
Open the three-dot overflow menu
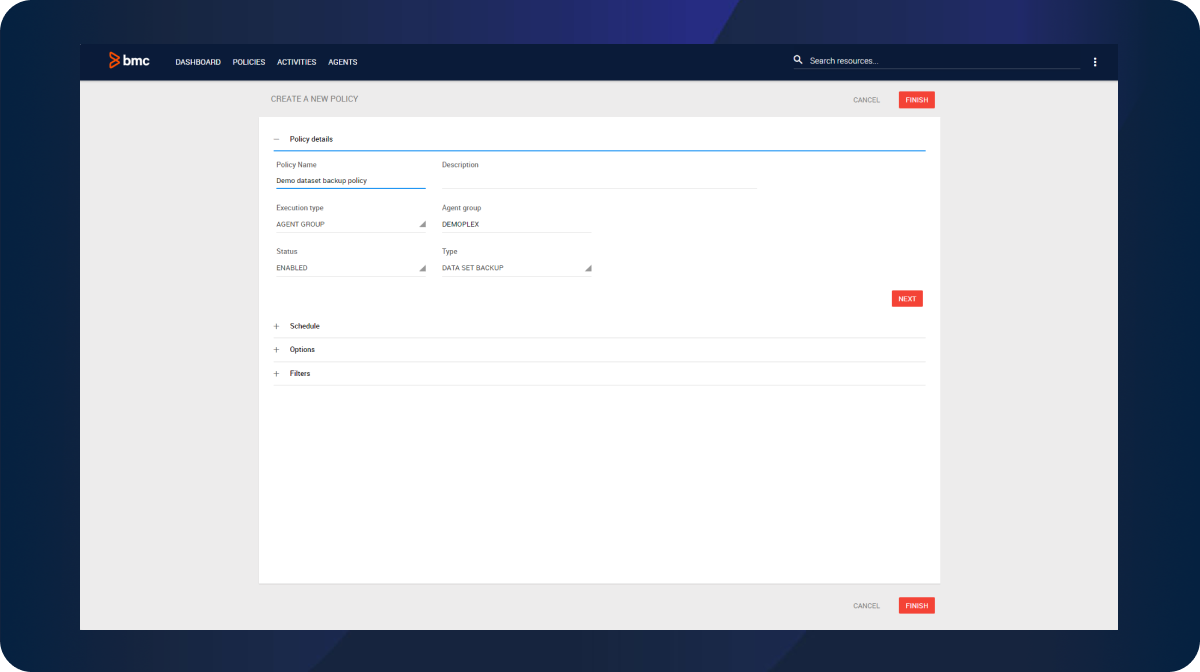pos(1095,62)
